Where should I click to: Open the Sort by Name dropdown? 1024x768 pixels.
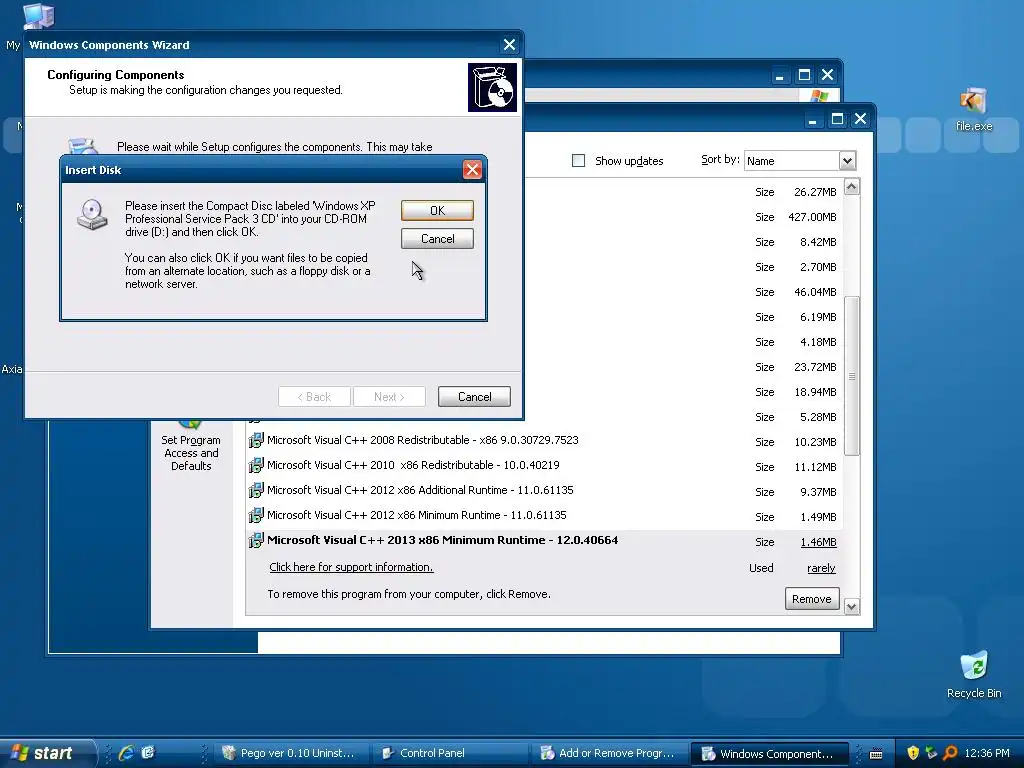847,161
